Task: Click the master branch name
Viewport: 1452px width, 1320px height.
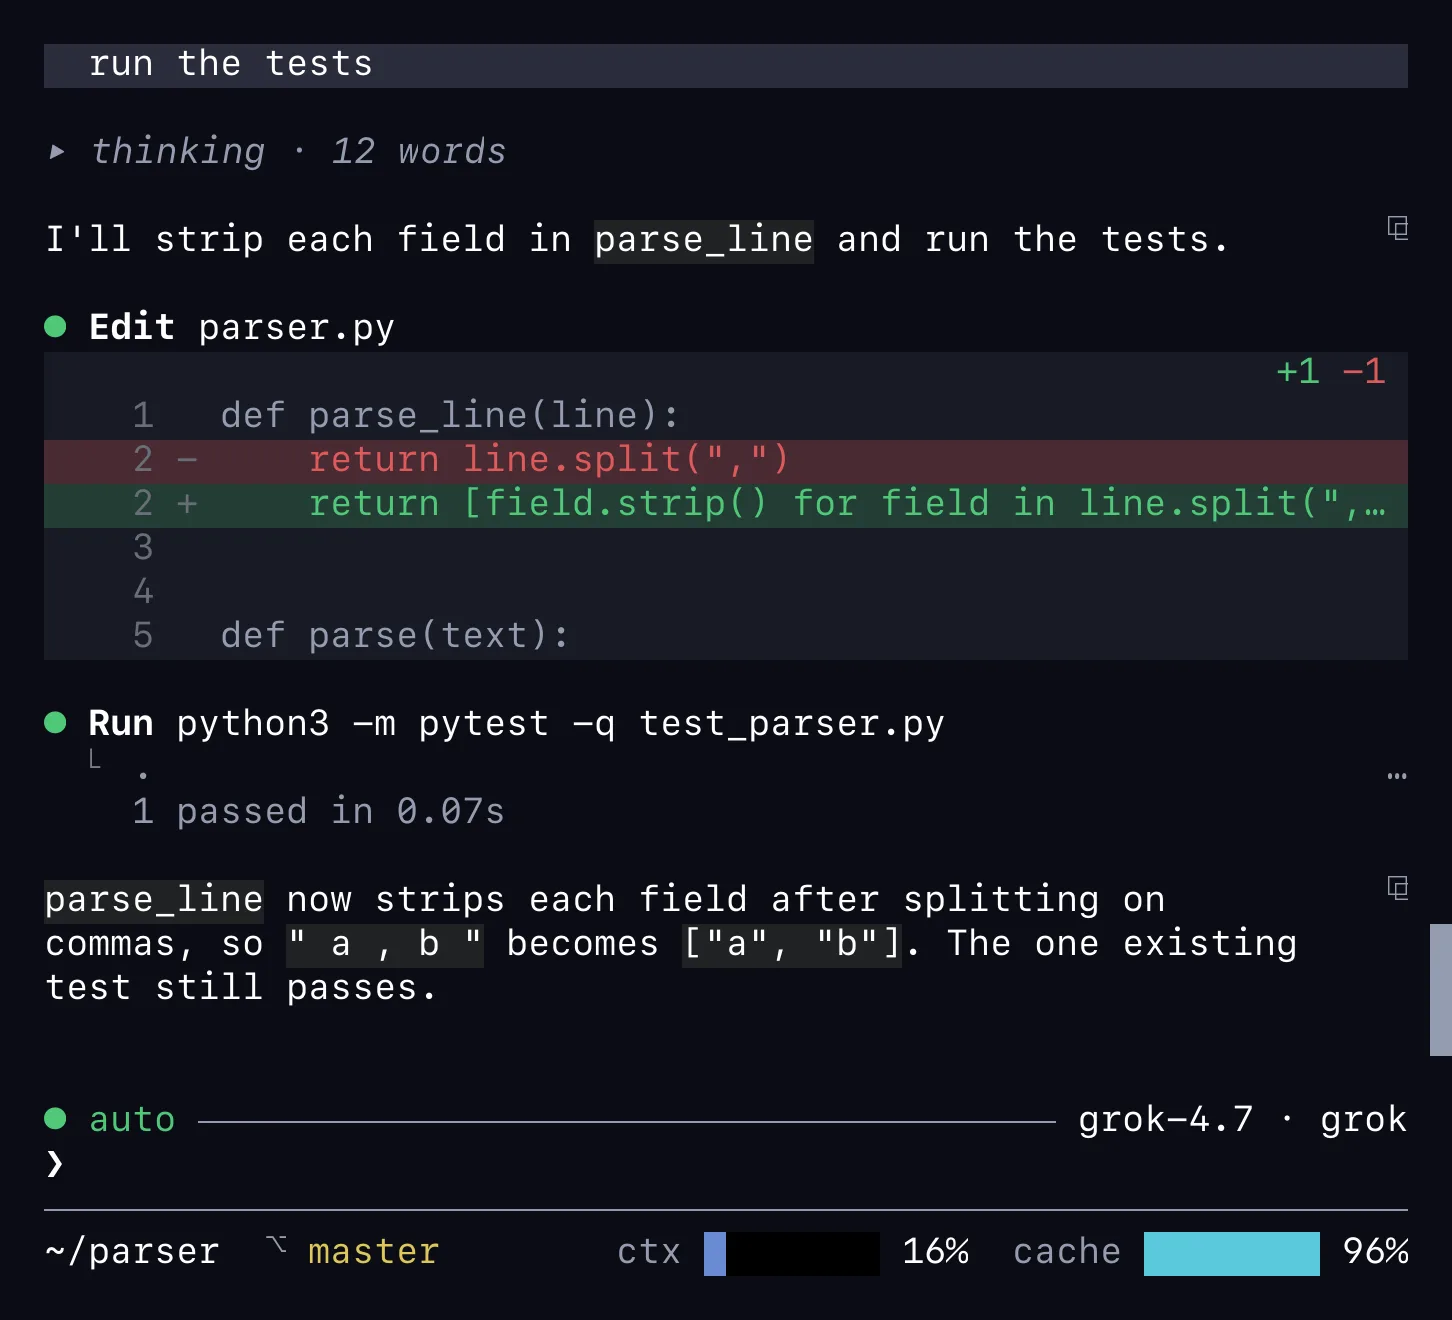Action: 373,1251
